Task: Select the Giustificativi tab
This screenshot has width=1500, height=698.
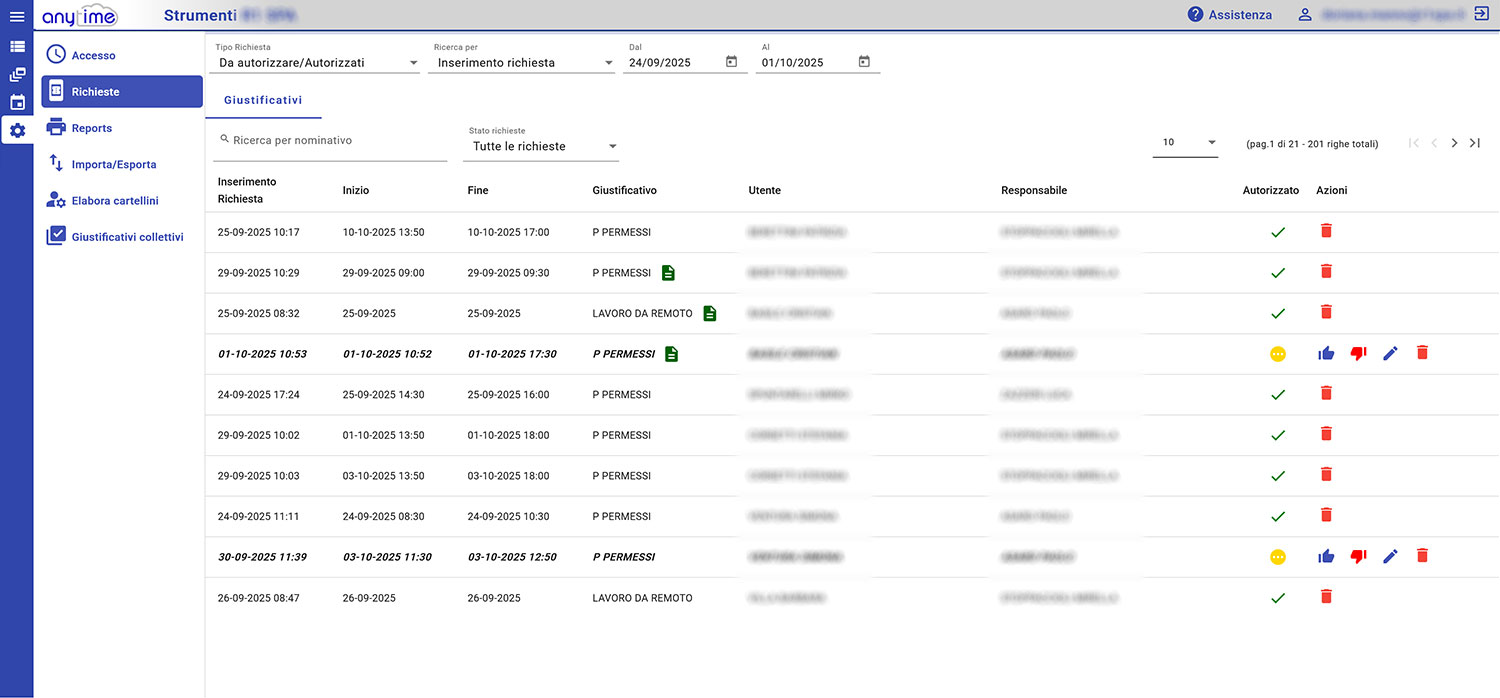Action: point(263,101)
